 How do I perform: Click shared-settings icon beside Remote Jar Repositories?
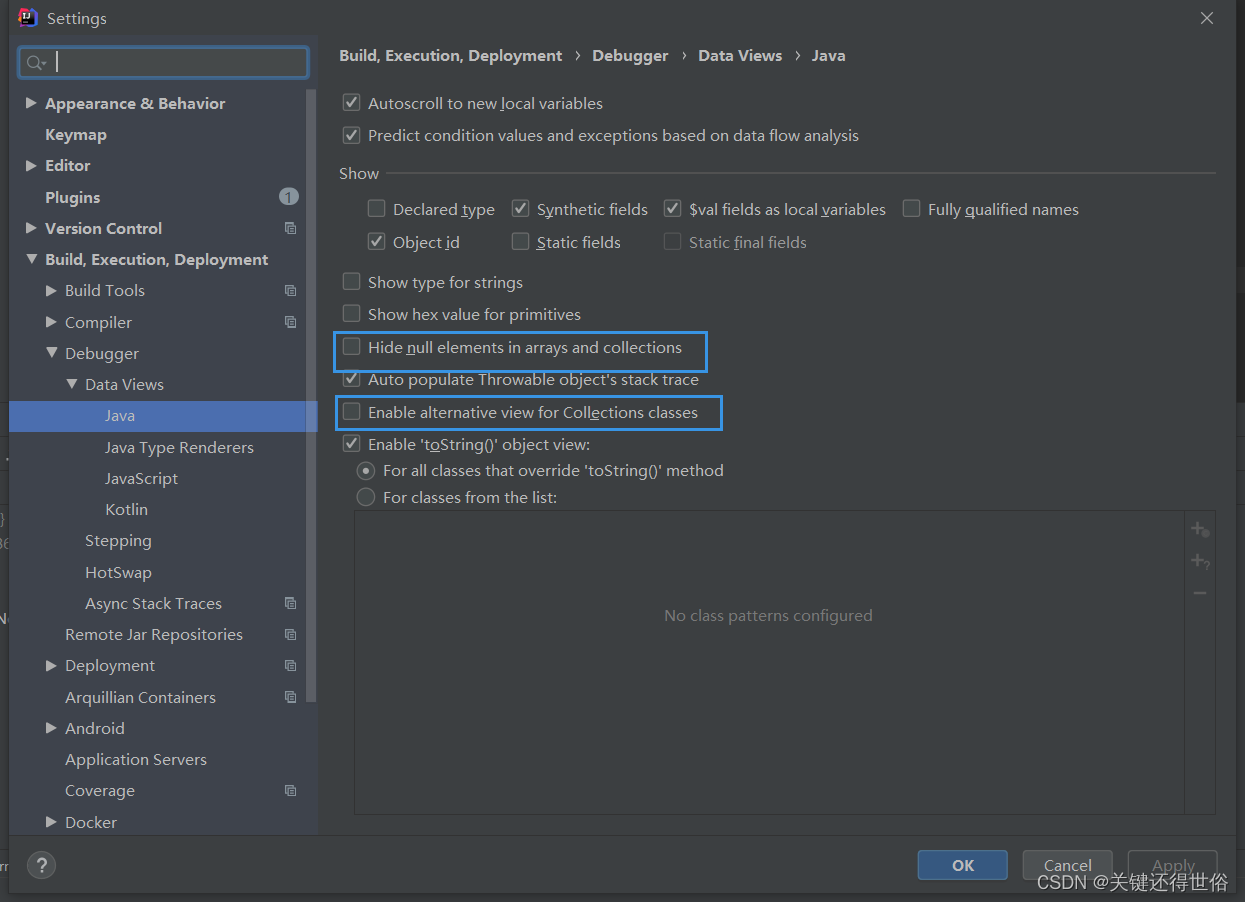(x=290, y=634)
